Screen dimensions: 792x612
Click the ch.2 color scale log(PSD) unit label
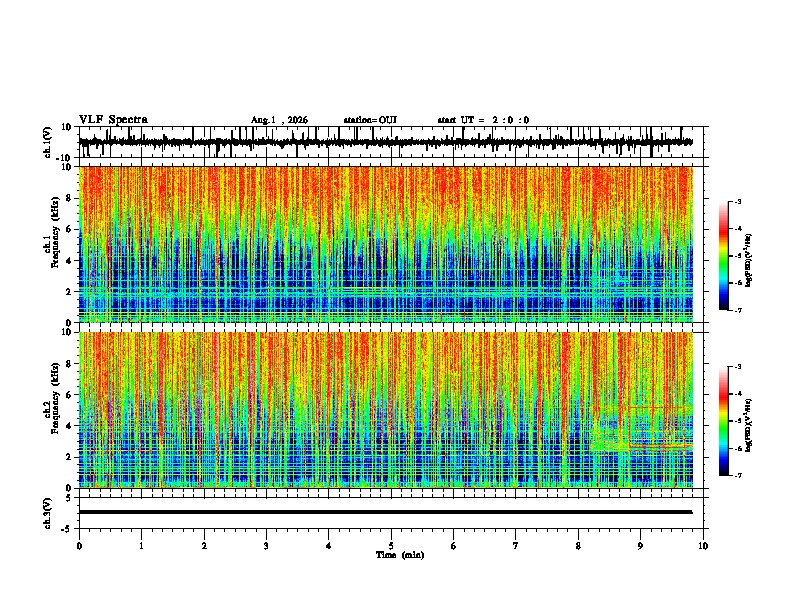pos(748,425)
